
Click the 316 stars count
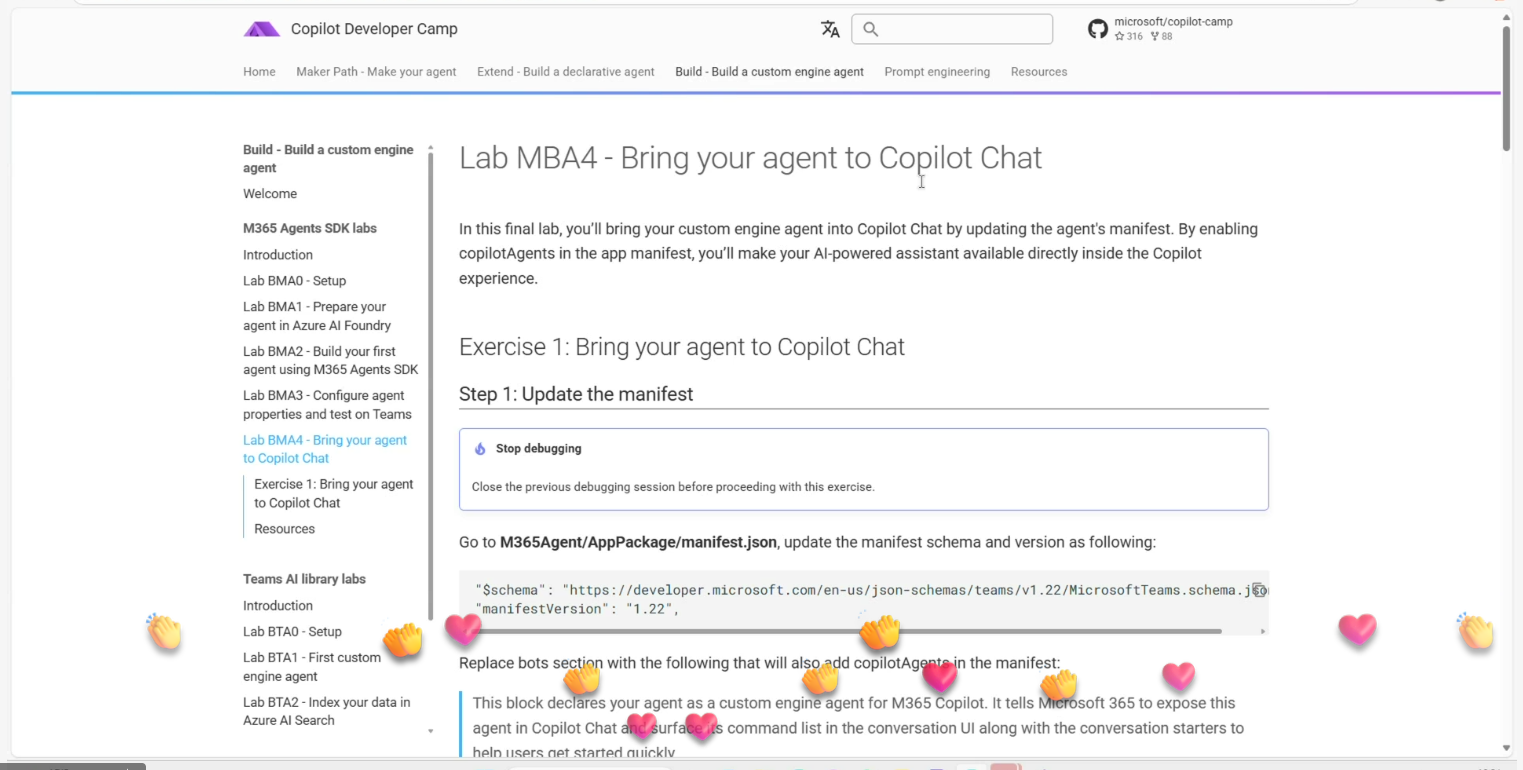pyautogui.click(x=1129, y=37)
